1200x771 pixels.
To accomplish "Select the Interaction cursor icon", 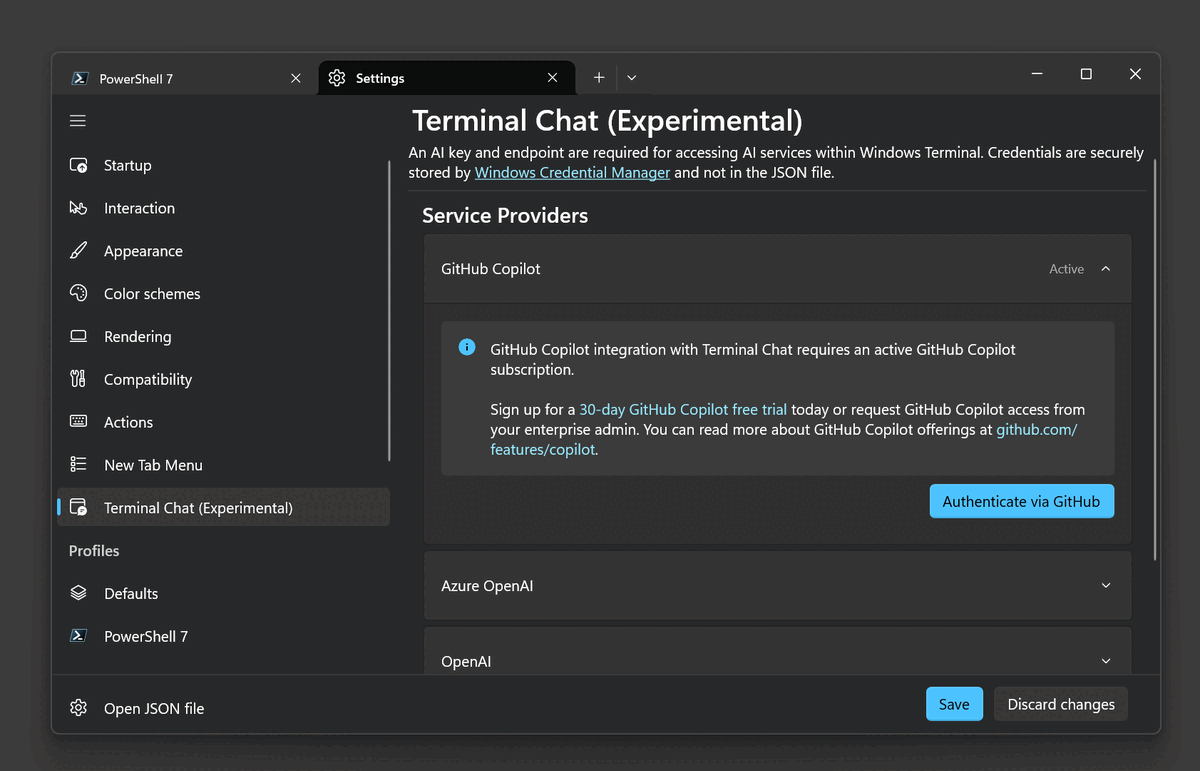I will point(78,208).
